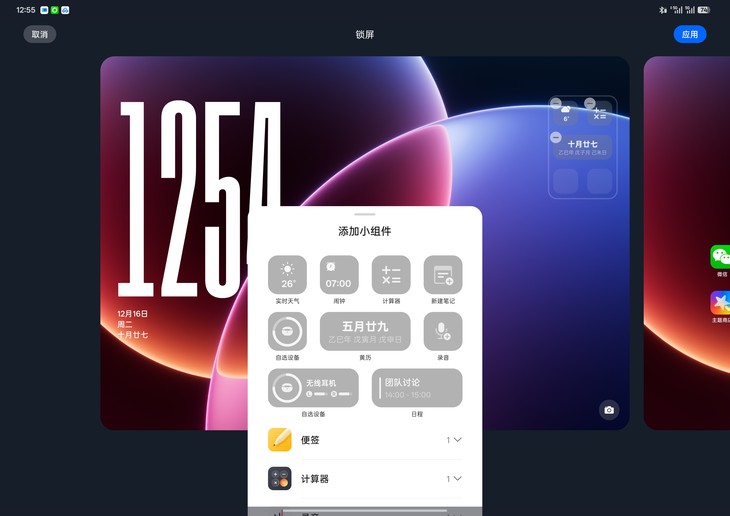Add the 团队讨论 schedule widget
Image resolution: width=730 pixels, height=516 pixels.
click(417, 388)
